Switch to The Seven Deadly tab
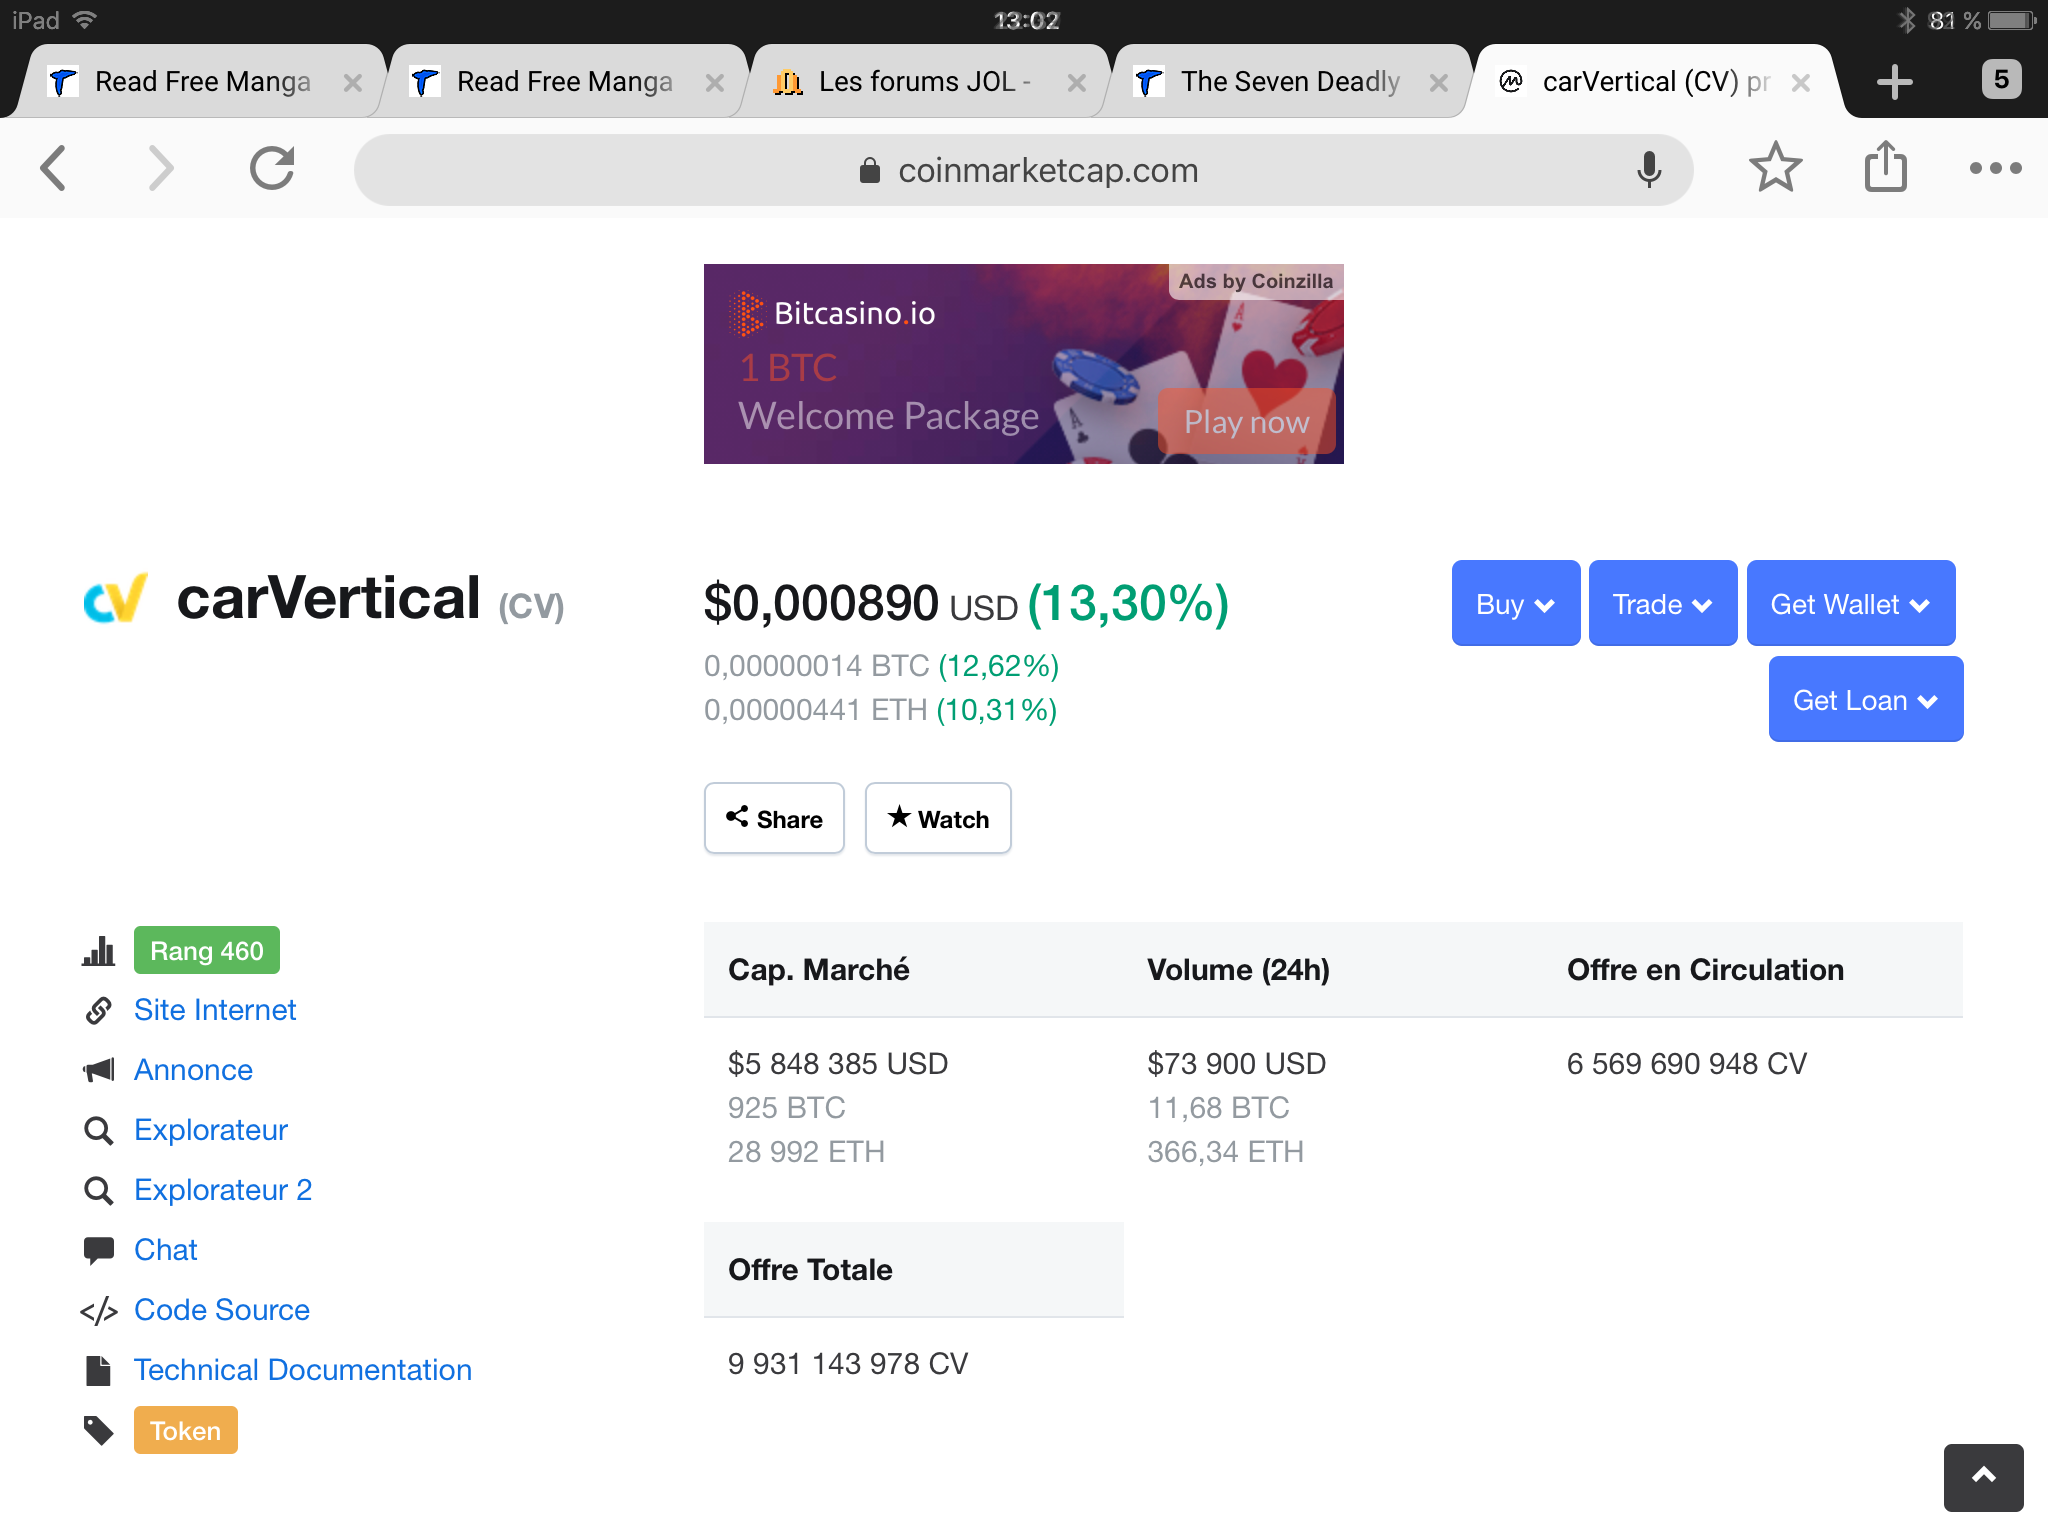This screenshot has width=2048, height=1536. pyautogui.click(x=1288, y=82)
